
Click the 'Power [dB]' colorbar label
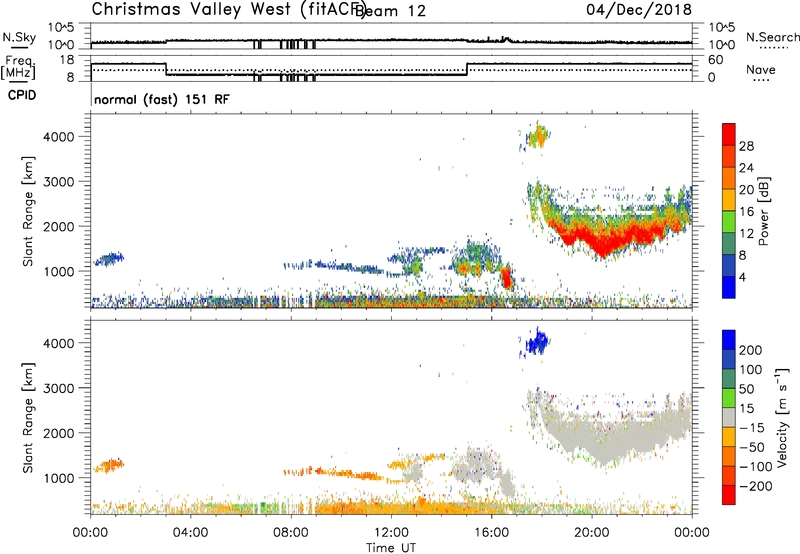click(x=764, y=211)
